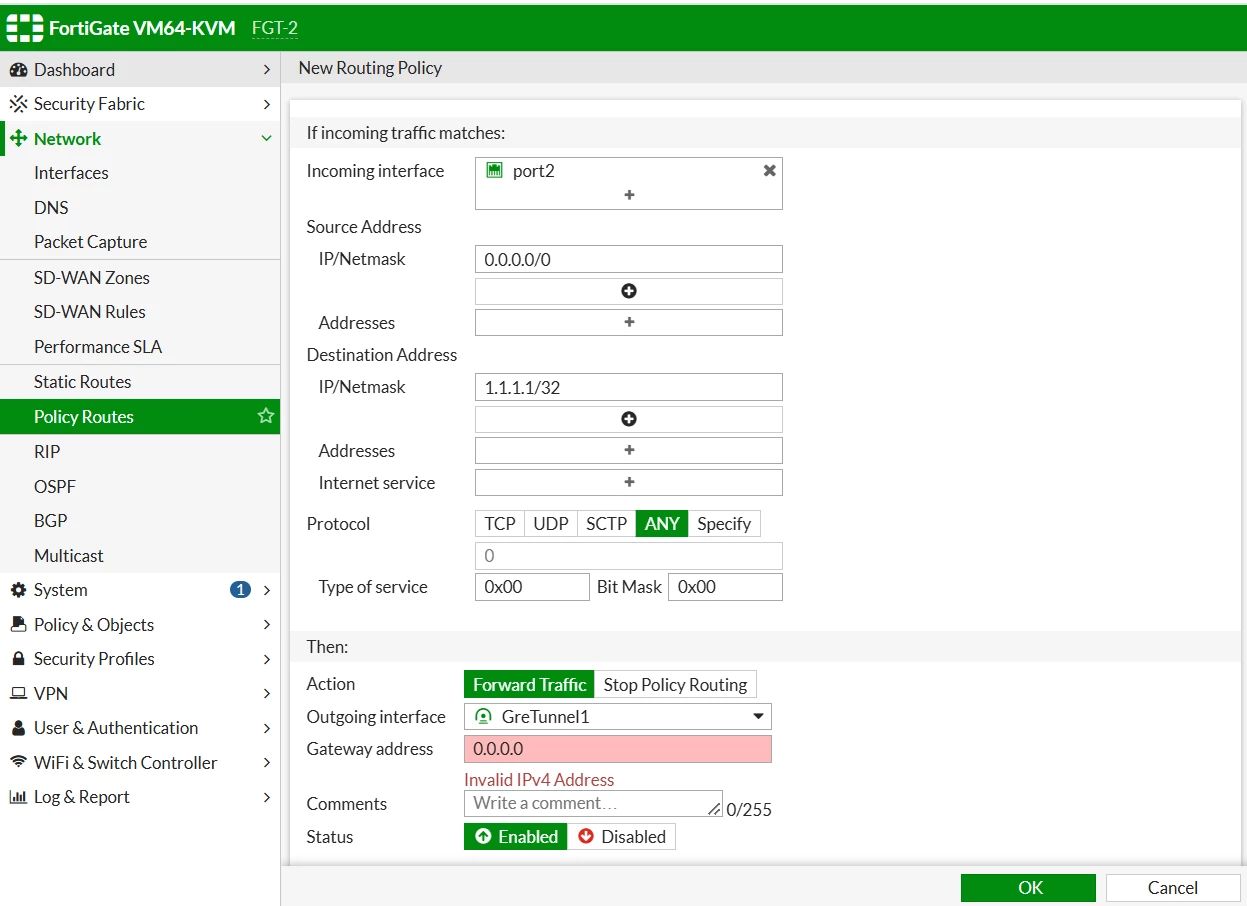This screenshot has width=1247, height=906.
Task: Select ANY protocol
Action: (662, 524)
